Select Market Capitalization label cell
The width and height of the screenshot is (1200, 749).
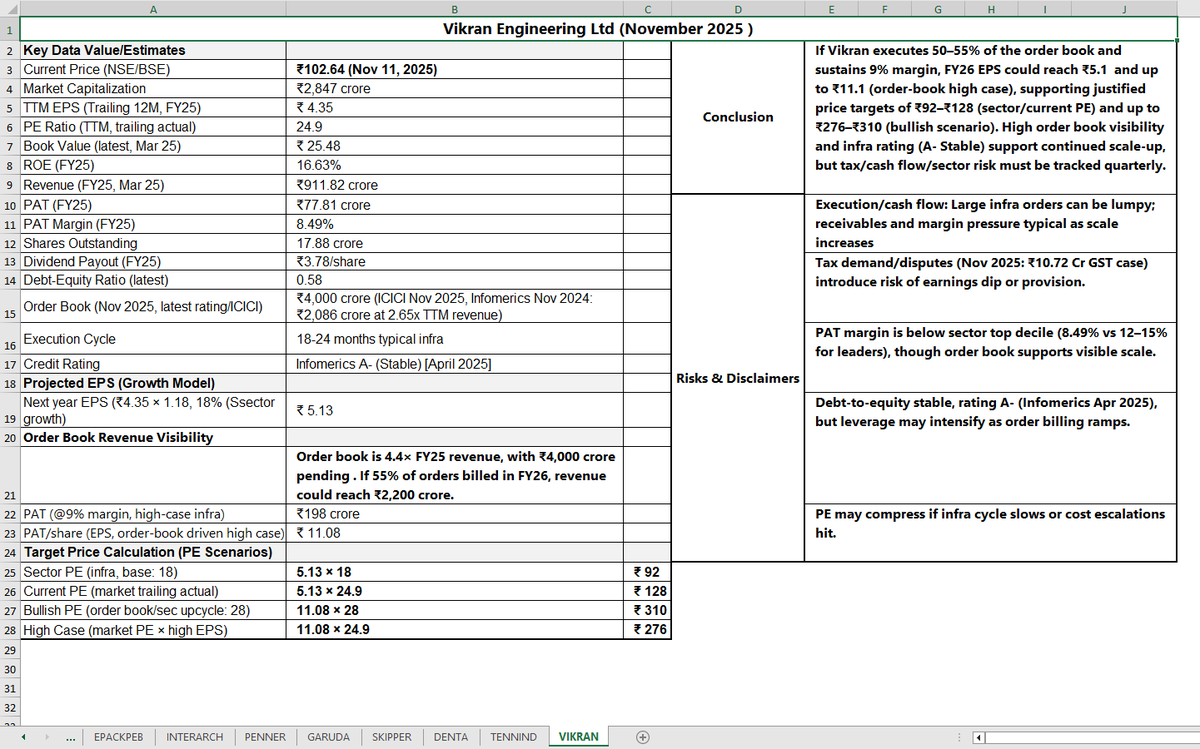pyautogui.click(x=153, y=88)
